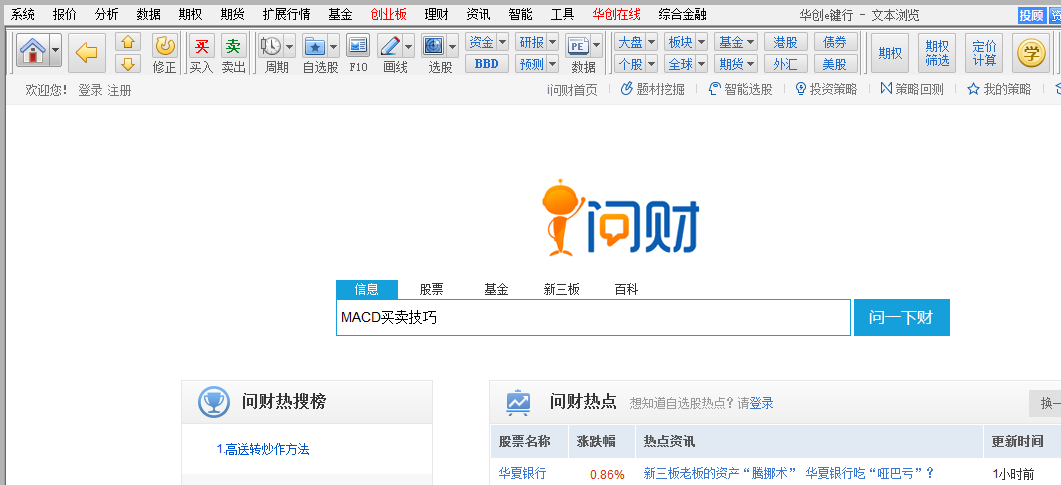1061x485 pixels.
Task: Switch to the 基金 search tab
Action: (496, 290)
